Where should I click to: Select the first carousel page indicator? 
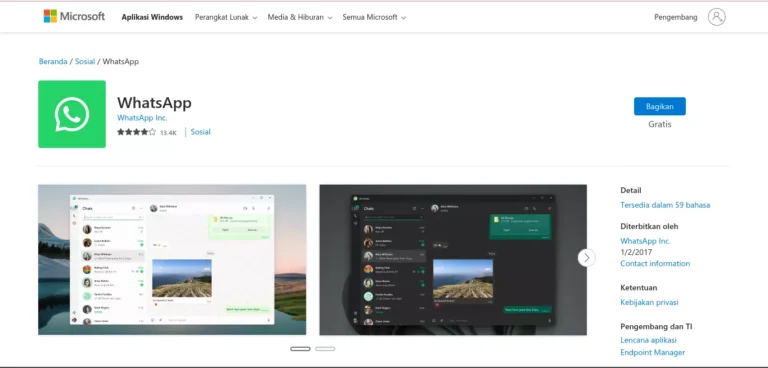coord(300,349)
